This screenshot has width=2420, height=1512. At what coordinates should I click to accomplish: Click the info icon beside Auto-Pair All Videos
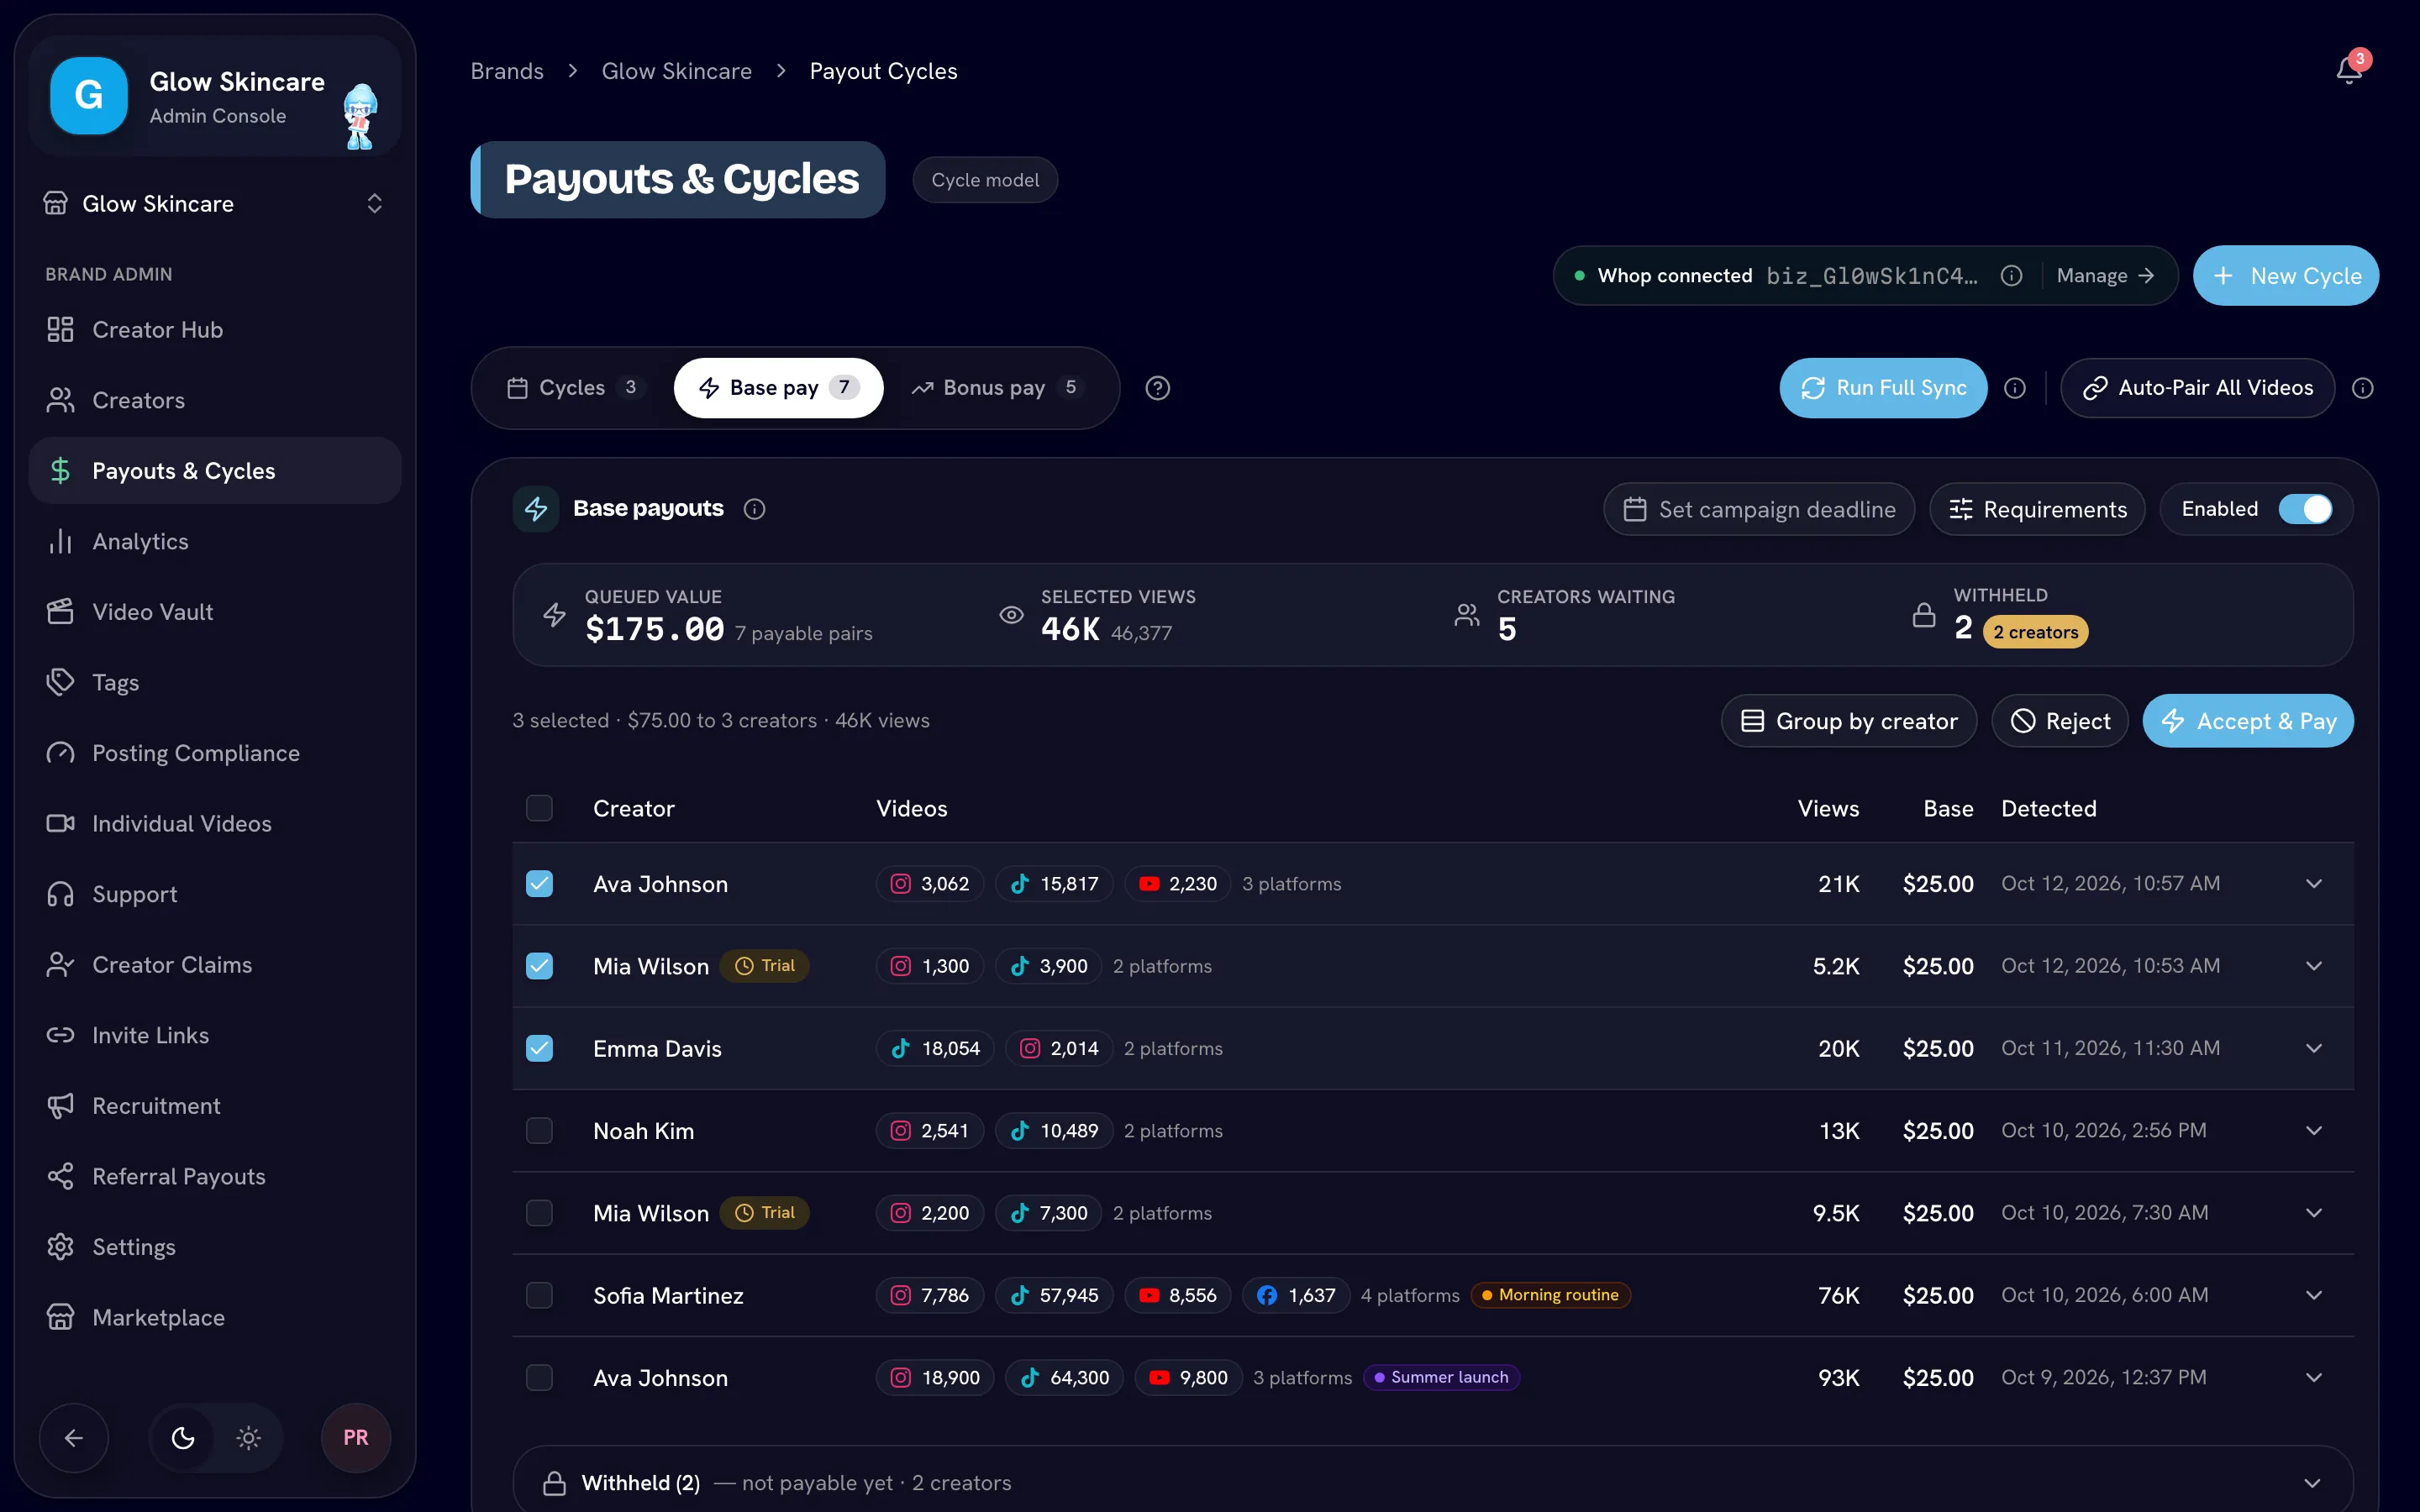pos(2363,388)
